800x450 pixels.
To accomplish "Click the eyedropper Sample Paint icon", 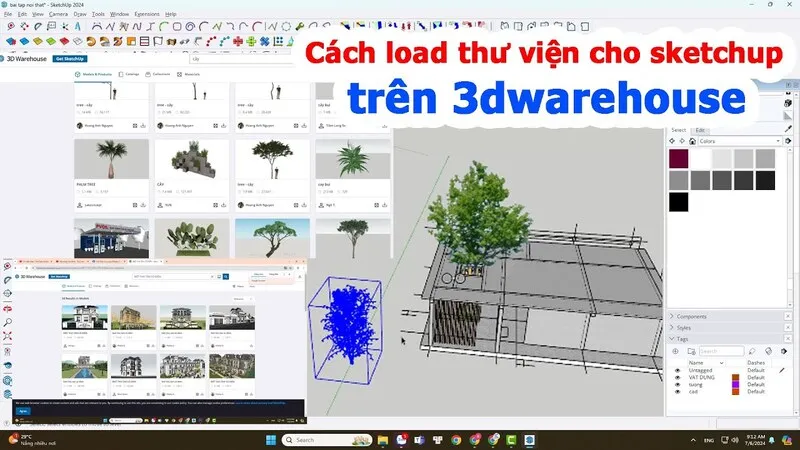I will click(x=788, y=129).
